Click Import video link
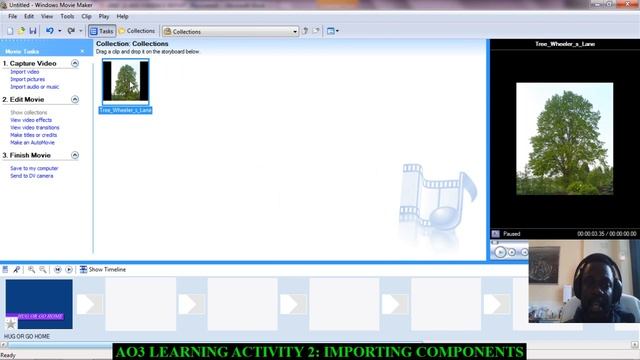Image resolution: width=640 pixels, height=360 pixels. click(24, 72)
